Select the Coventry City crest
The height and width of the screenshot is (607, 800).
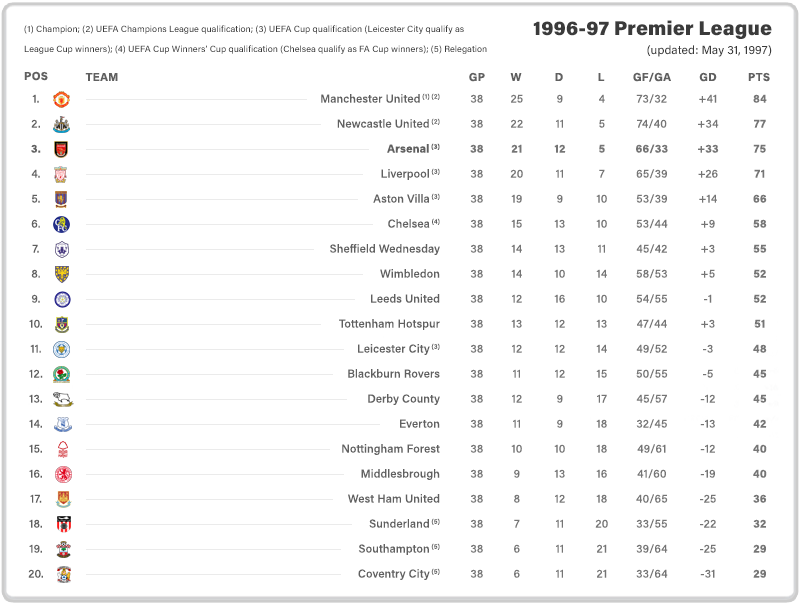click(x=64, y=574)
